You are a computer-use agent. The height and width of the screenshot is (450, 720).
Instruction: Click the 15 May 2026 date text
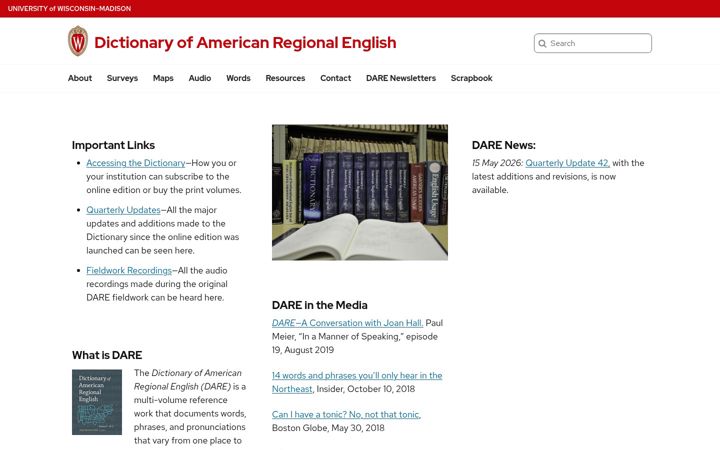pos(497,163)
